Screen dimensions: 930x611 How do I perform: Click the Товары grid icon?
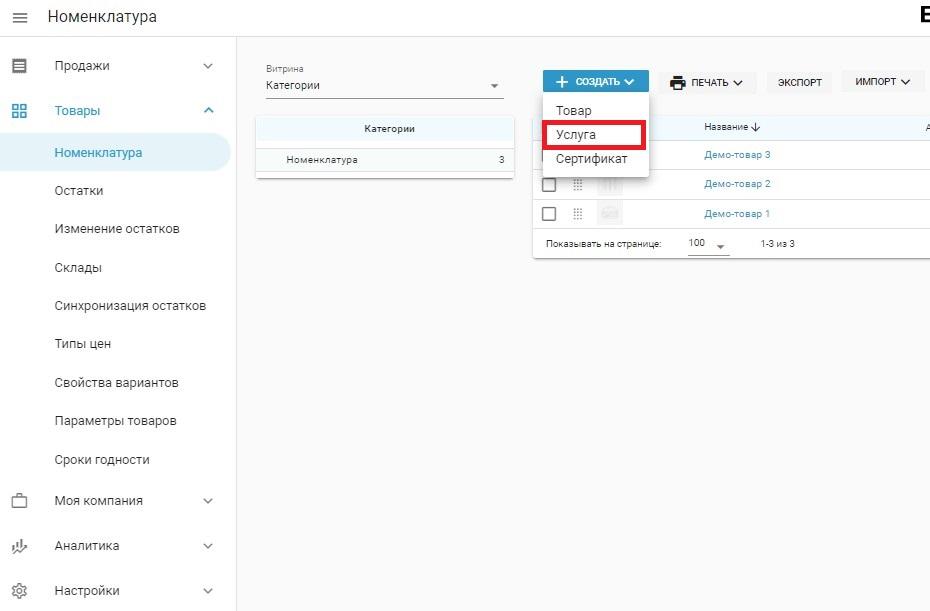(x=20, y=111)
